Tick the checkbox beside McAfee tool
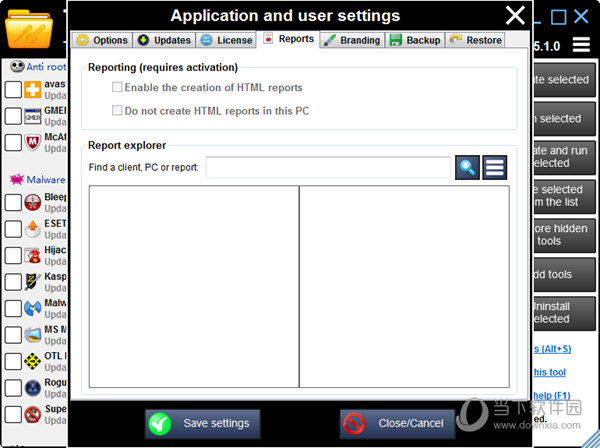 (x=13, y=142)
